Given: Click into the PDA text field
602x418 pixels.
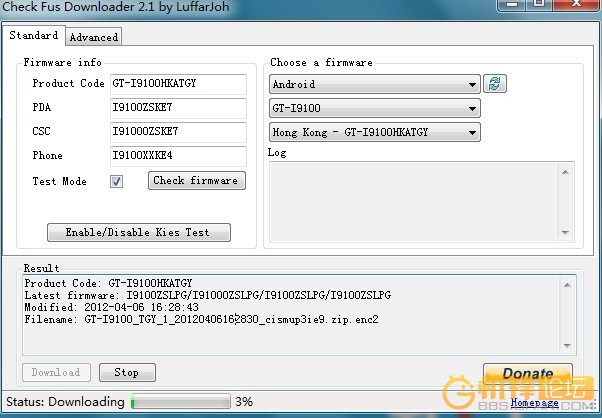Looking at the screenshot, I should (x=178, y=108).
